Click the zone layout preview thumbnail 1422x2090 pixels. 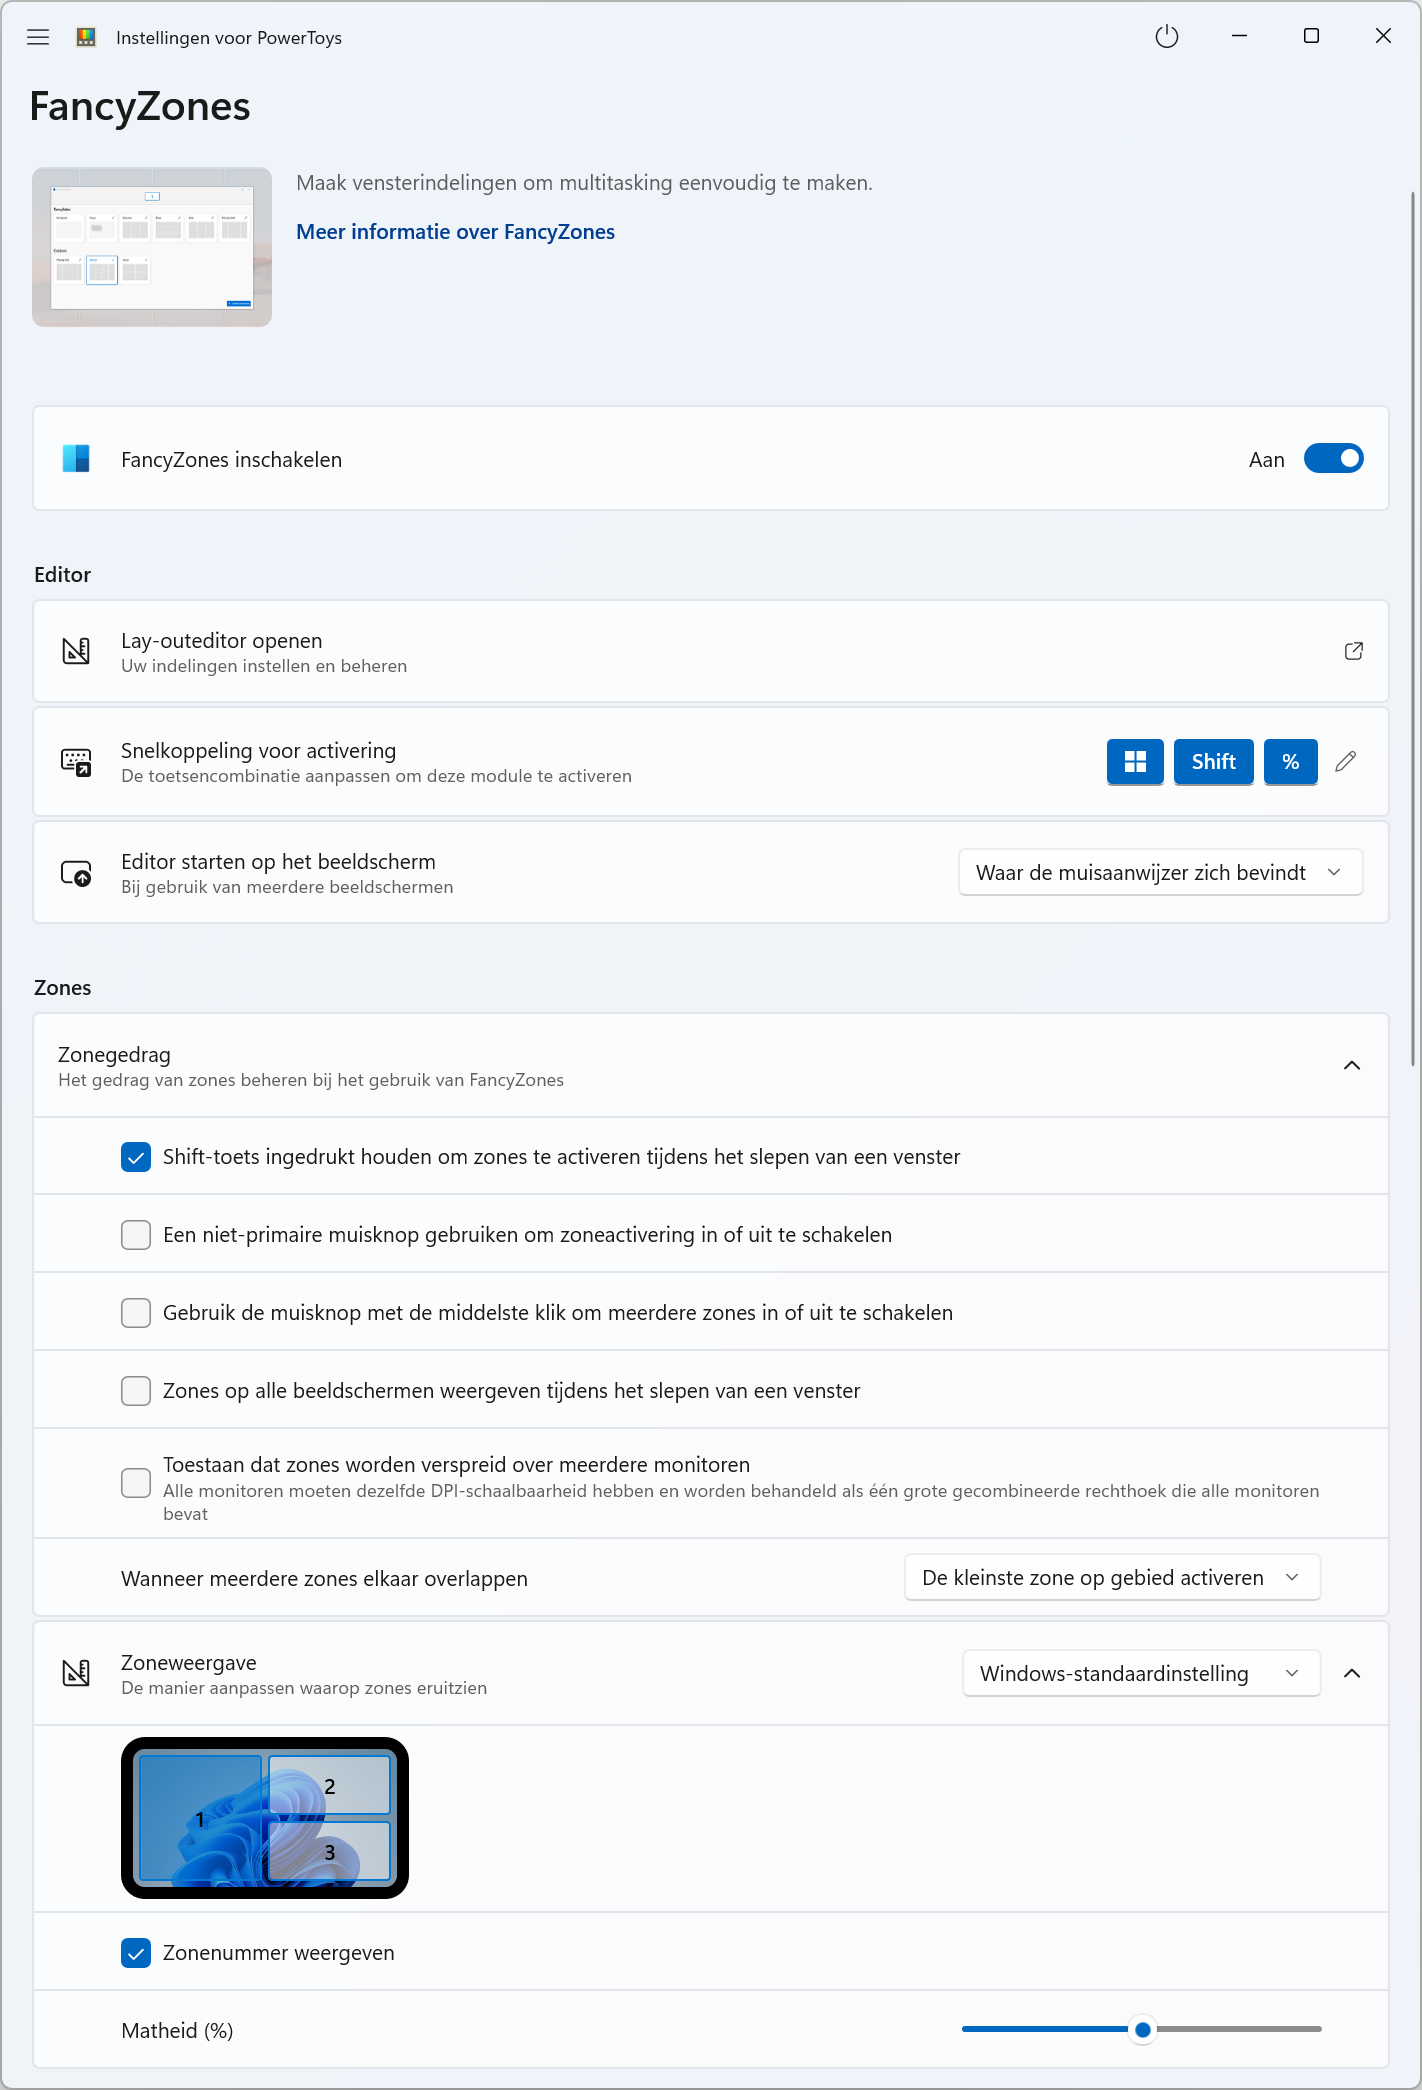(x=265, y=1818)
